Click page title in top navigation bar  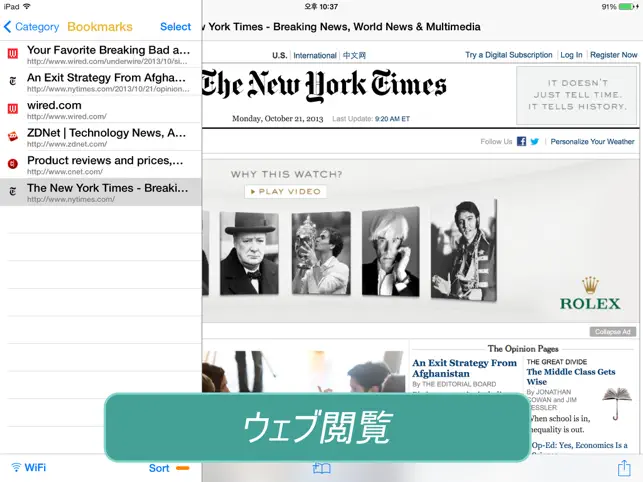(341, 27)
